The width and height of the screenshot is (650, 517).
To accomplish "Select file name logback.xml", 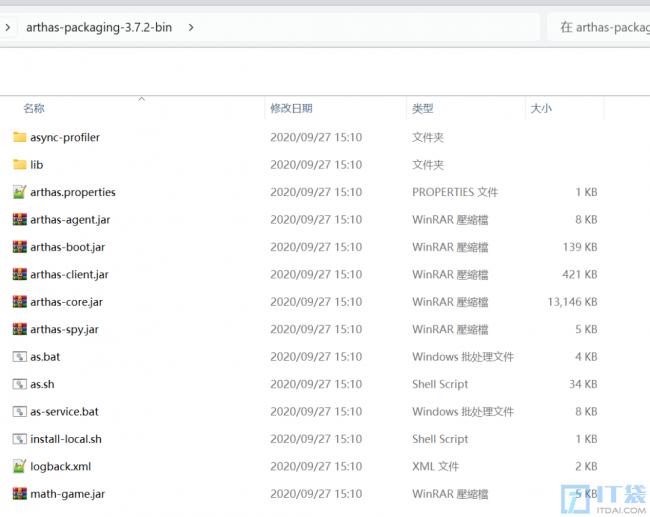I will tap(61, 466).
